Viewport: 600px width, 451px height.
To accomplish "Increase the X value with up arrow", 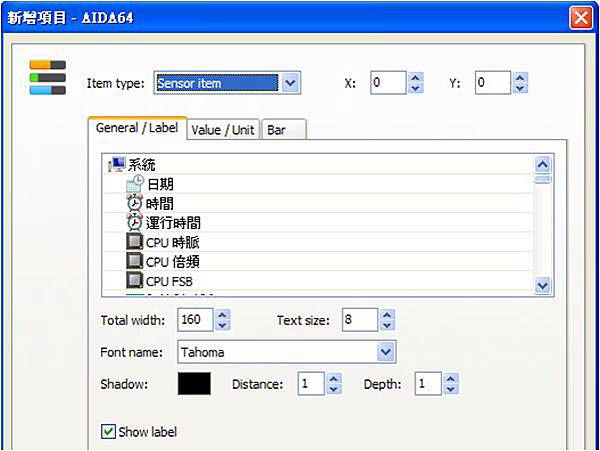I will [416, 78].
